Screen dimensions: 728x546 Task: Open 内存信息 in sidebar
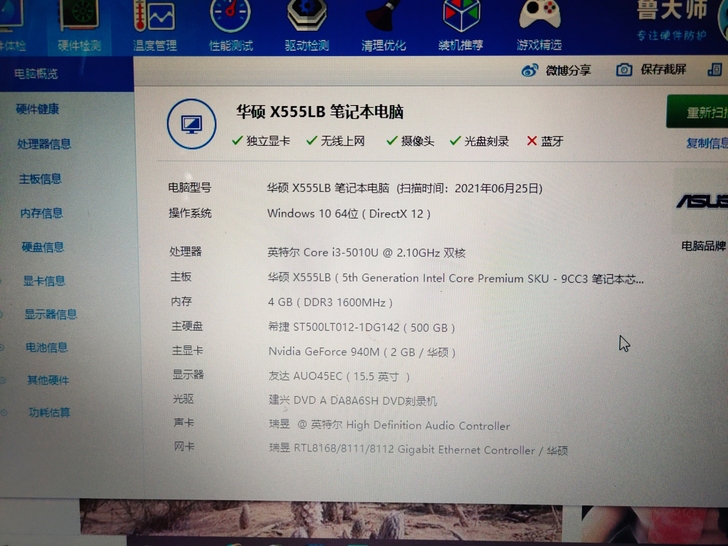tap(42, 213)
